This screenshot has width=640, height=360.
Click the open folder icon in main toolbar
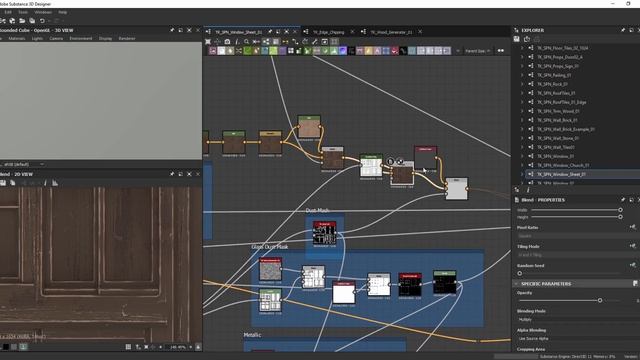point(22,20)
